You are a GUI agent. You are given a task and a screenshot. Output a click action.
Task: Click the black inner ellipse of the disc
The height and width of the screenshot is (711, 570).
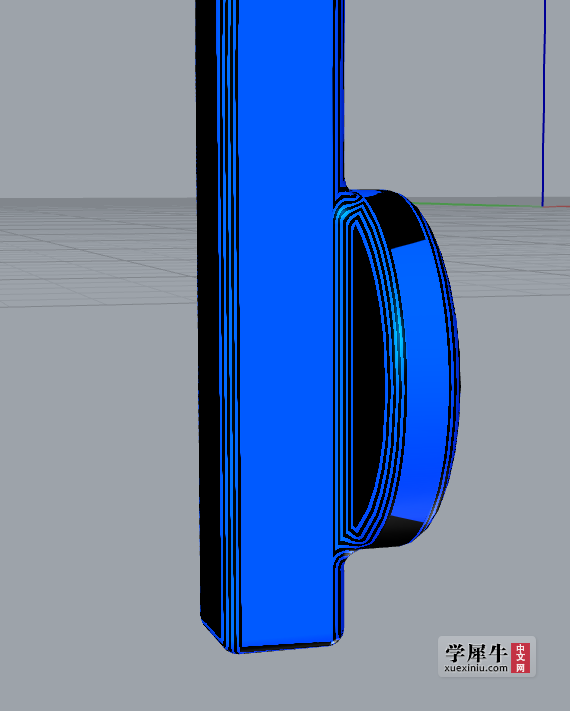[366, 376]
